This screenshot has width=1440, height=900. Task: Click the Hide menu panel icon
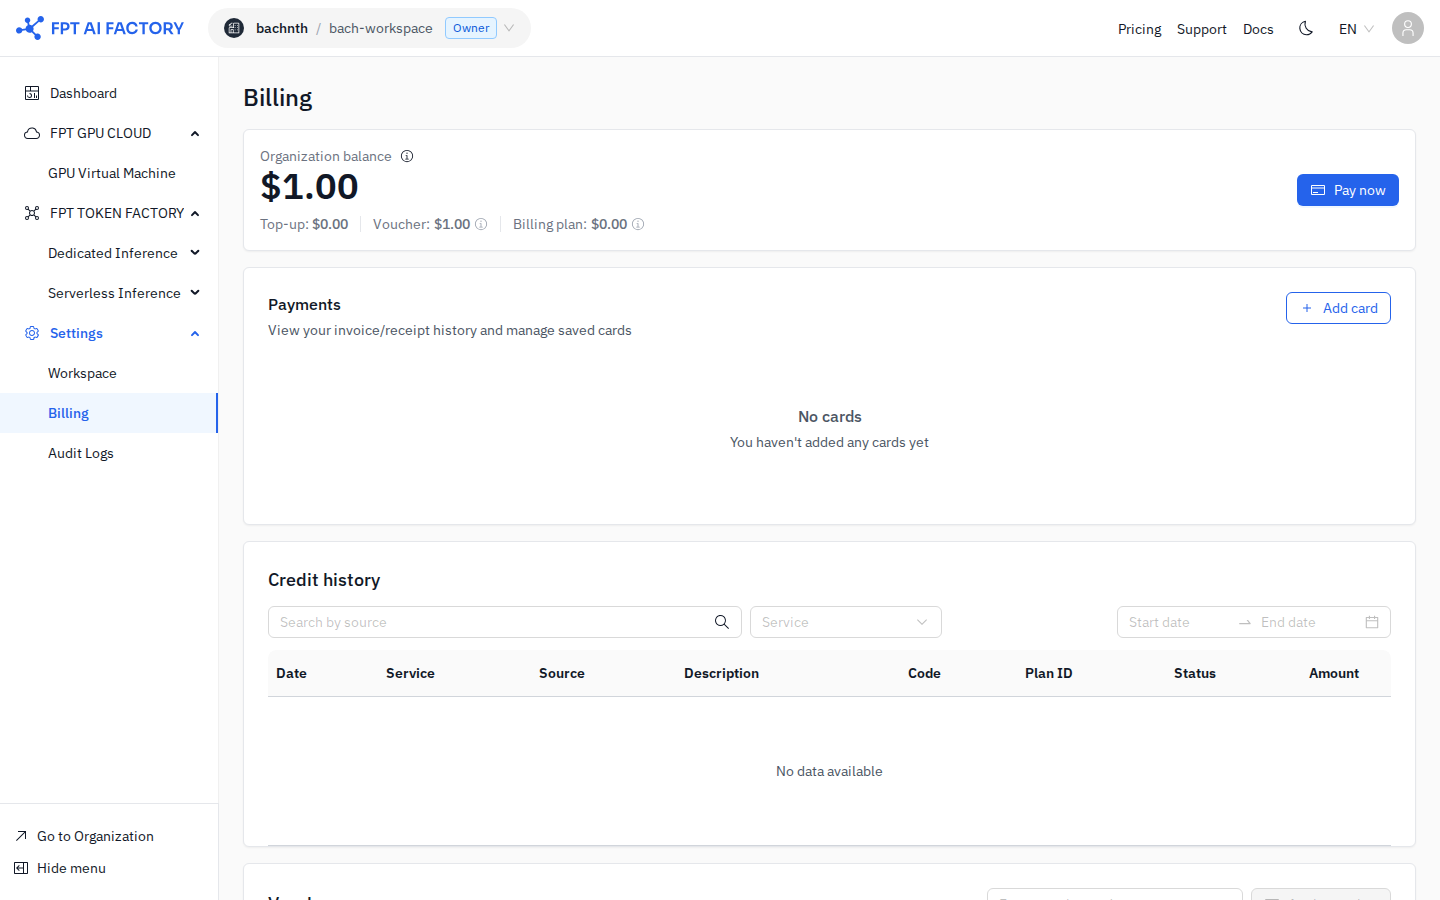click(x=21, y=868)
